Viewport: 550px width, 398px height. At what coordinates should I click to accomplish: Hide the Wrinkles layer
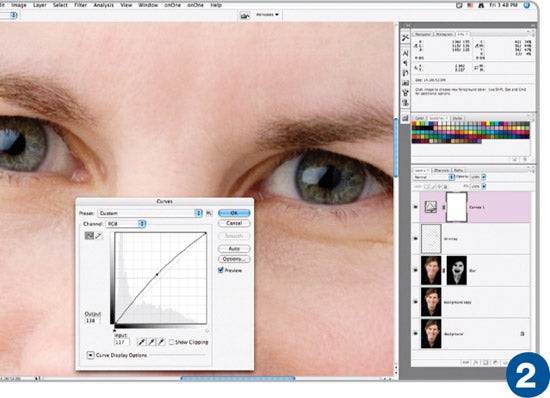point(416,238)
